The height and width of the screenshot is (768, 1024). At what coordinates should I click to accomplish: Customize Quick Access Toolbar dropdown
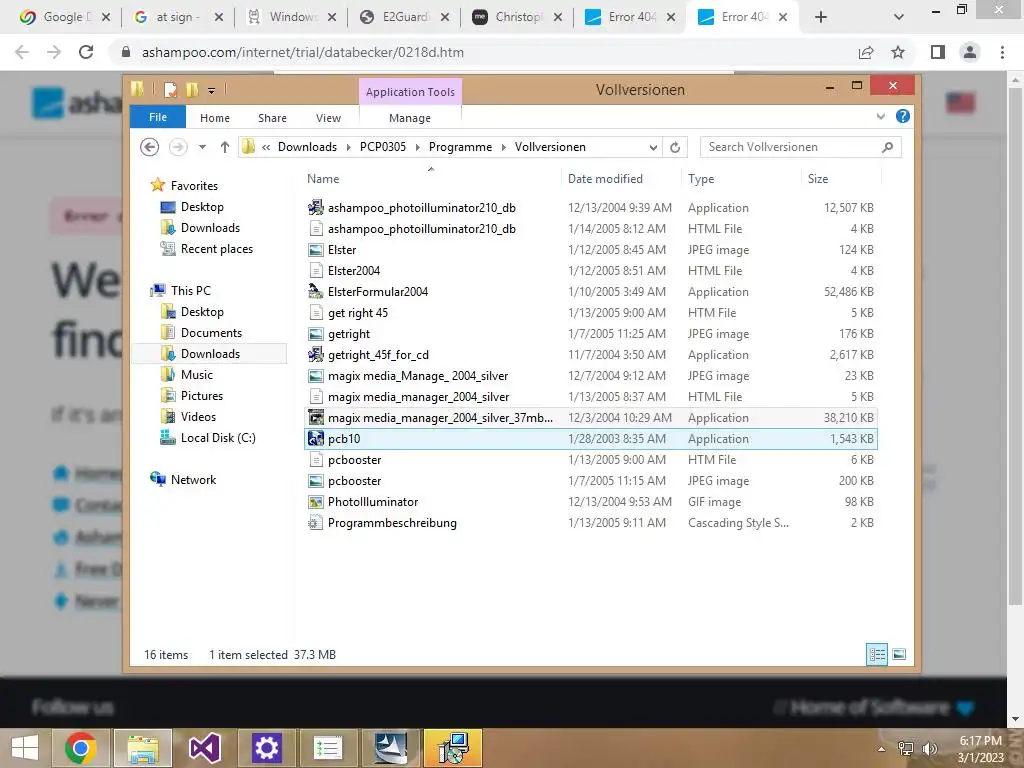coord(212,90)
